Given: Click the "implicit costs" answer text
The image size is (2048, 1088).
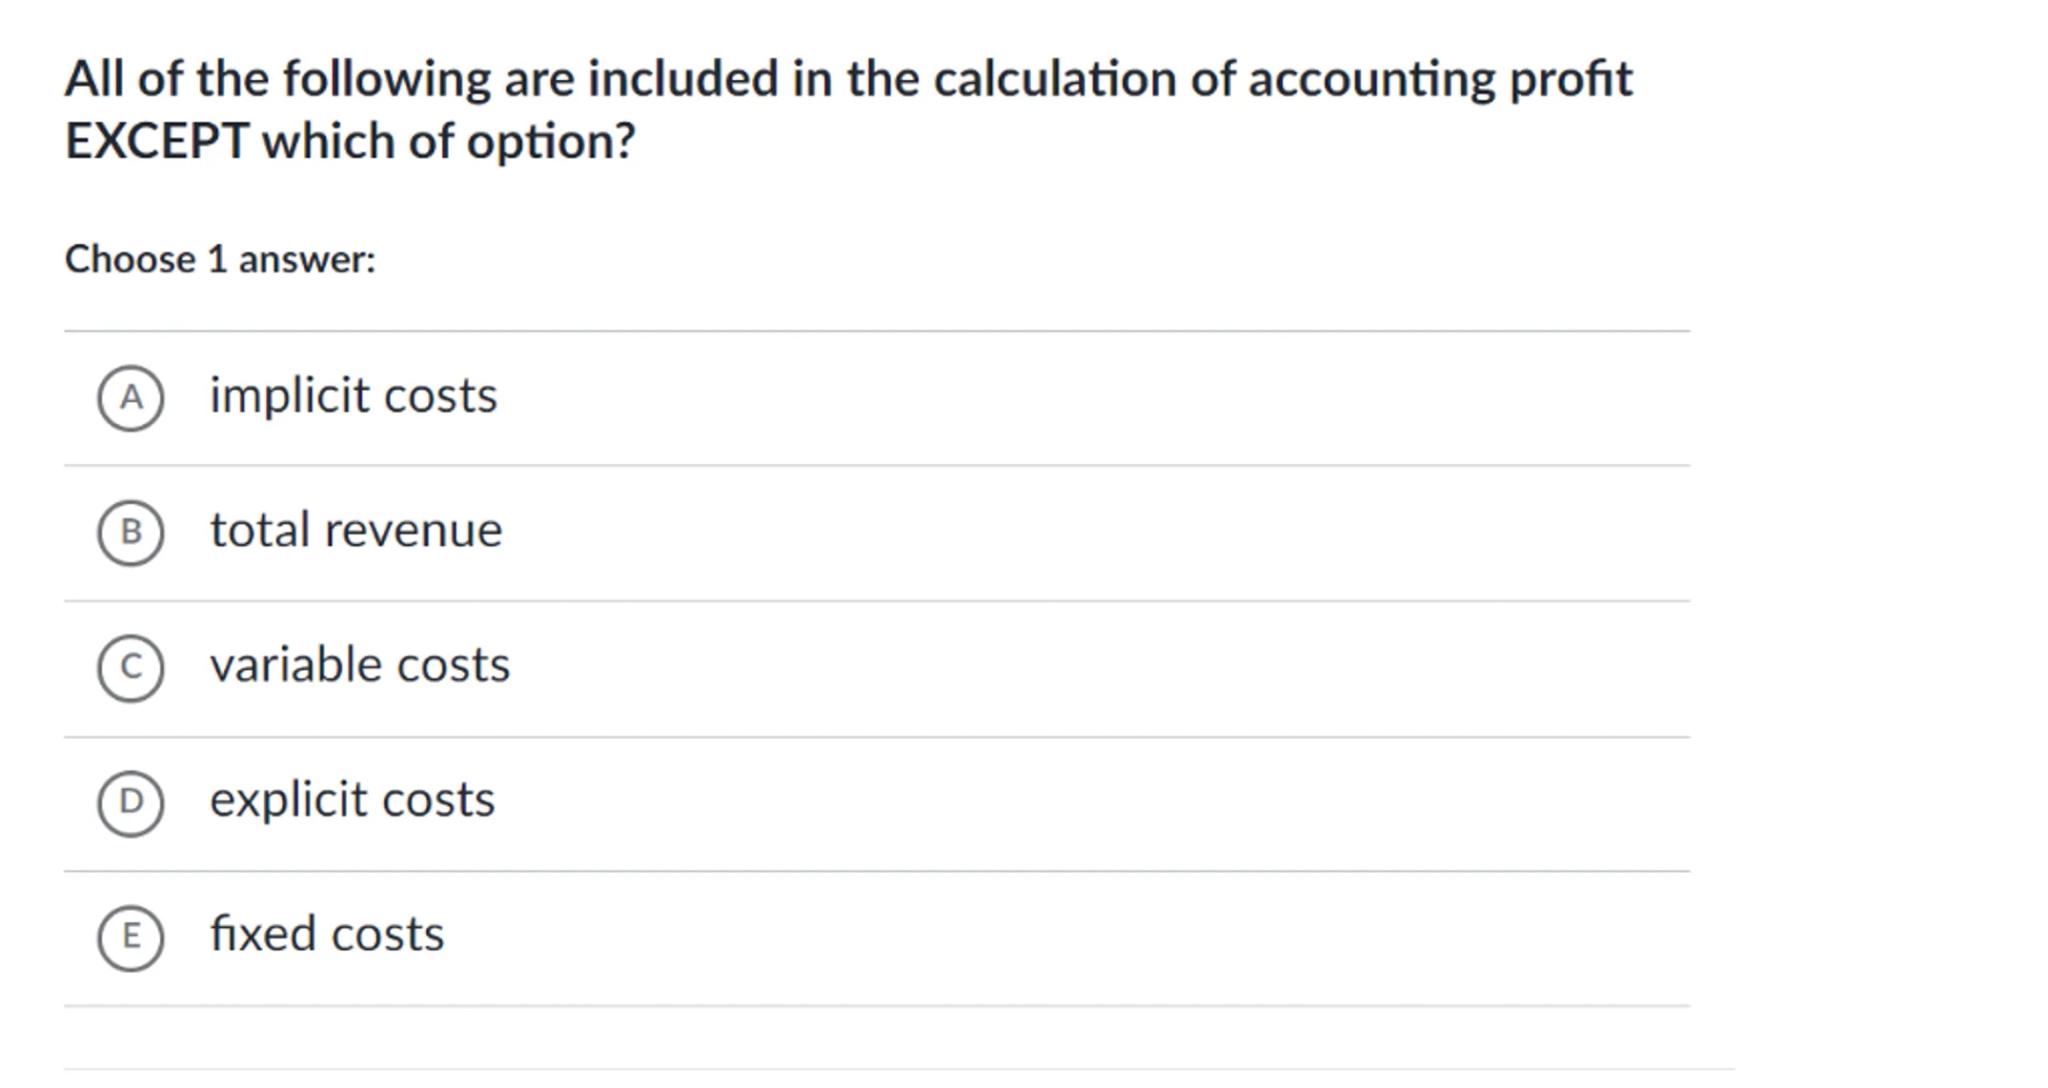Looking at the screenshot, I should (353, 396).
